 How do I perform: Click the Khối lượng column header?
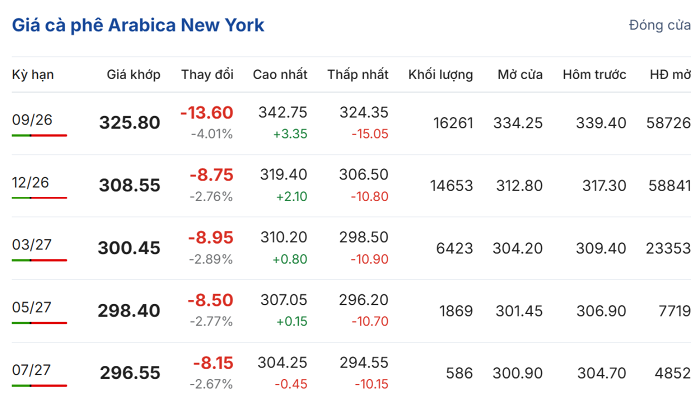440,75
